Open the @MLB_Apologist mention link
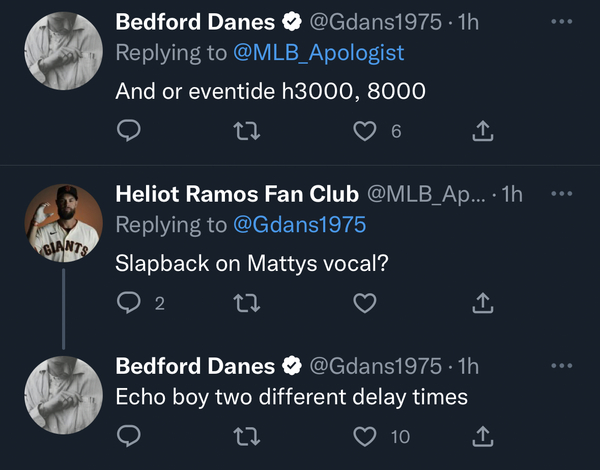The width and height of the screenshot is (600, 470). point(318,52)
